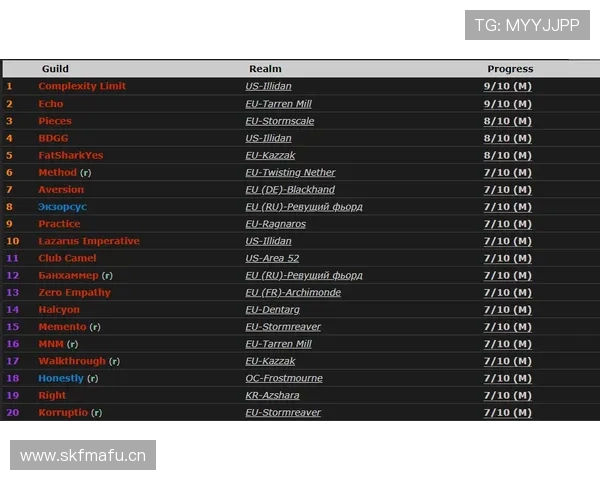Image resolution: width=600 pixels, height=480 pixels.
Task: Select the FatSharkYes guild name
Action: tap(71, 155)
